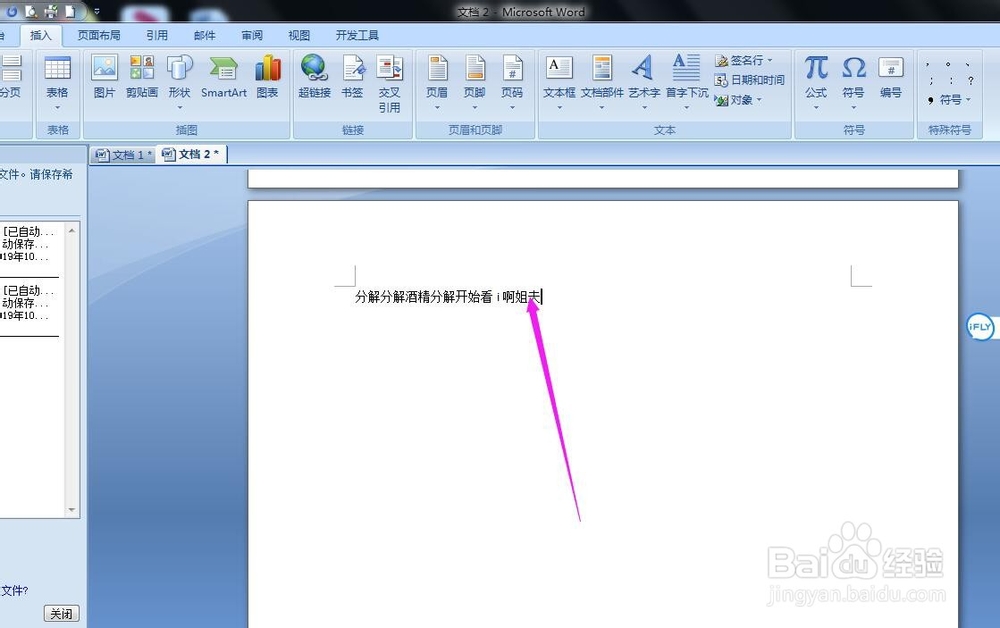Screen dimensions: 1000x628
Task: Click the redo icon in quick access toolbar
Action: coord(12,11)
